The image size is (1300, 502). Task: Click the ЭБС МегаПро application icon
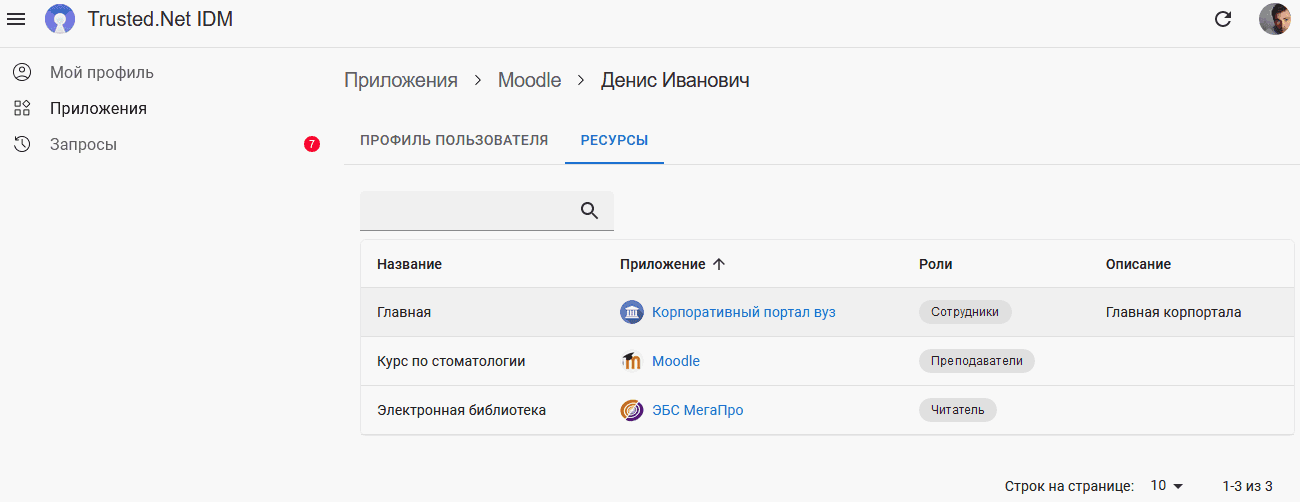pos(631,410)
